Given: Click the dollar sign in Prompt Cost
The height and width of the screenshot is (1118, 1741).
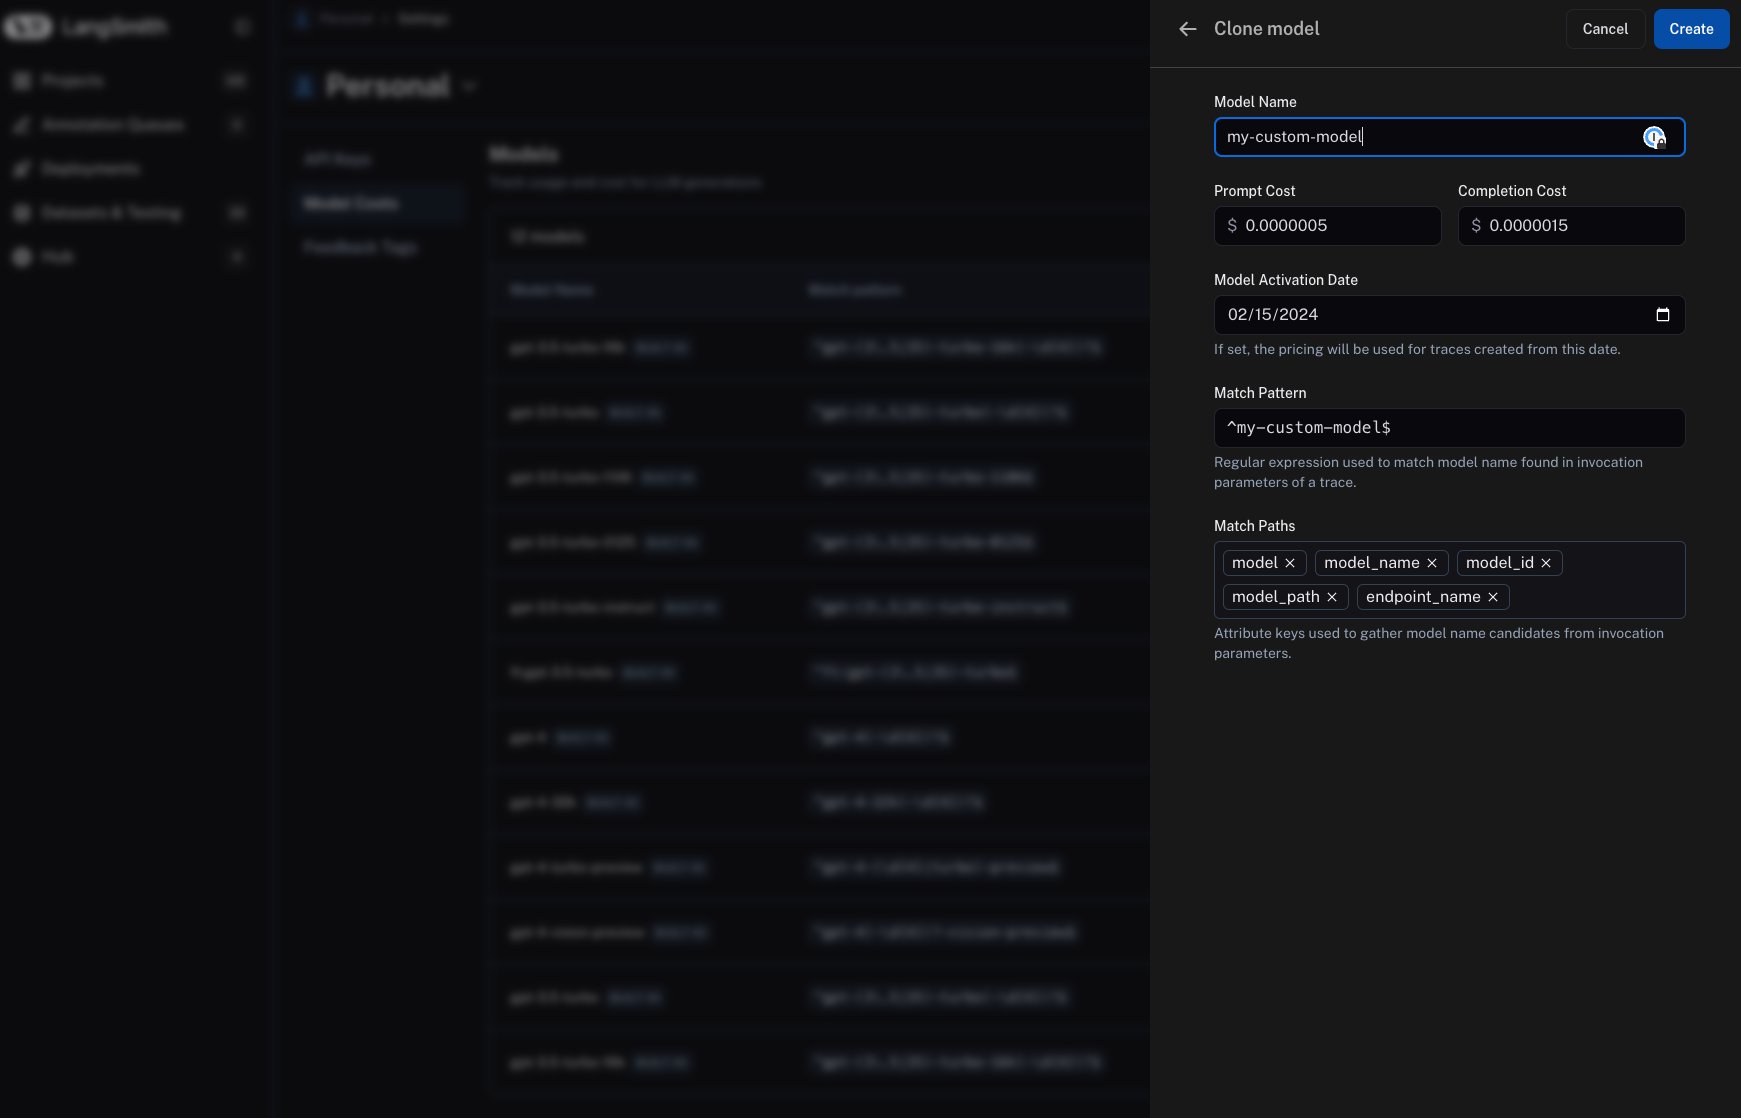Looking at the screenshot, I should pos(1232,226).
